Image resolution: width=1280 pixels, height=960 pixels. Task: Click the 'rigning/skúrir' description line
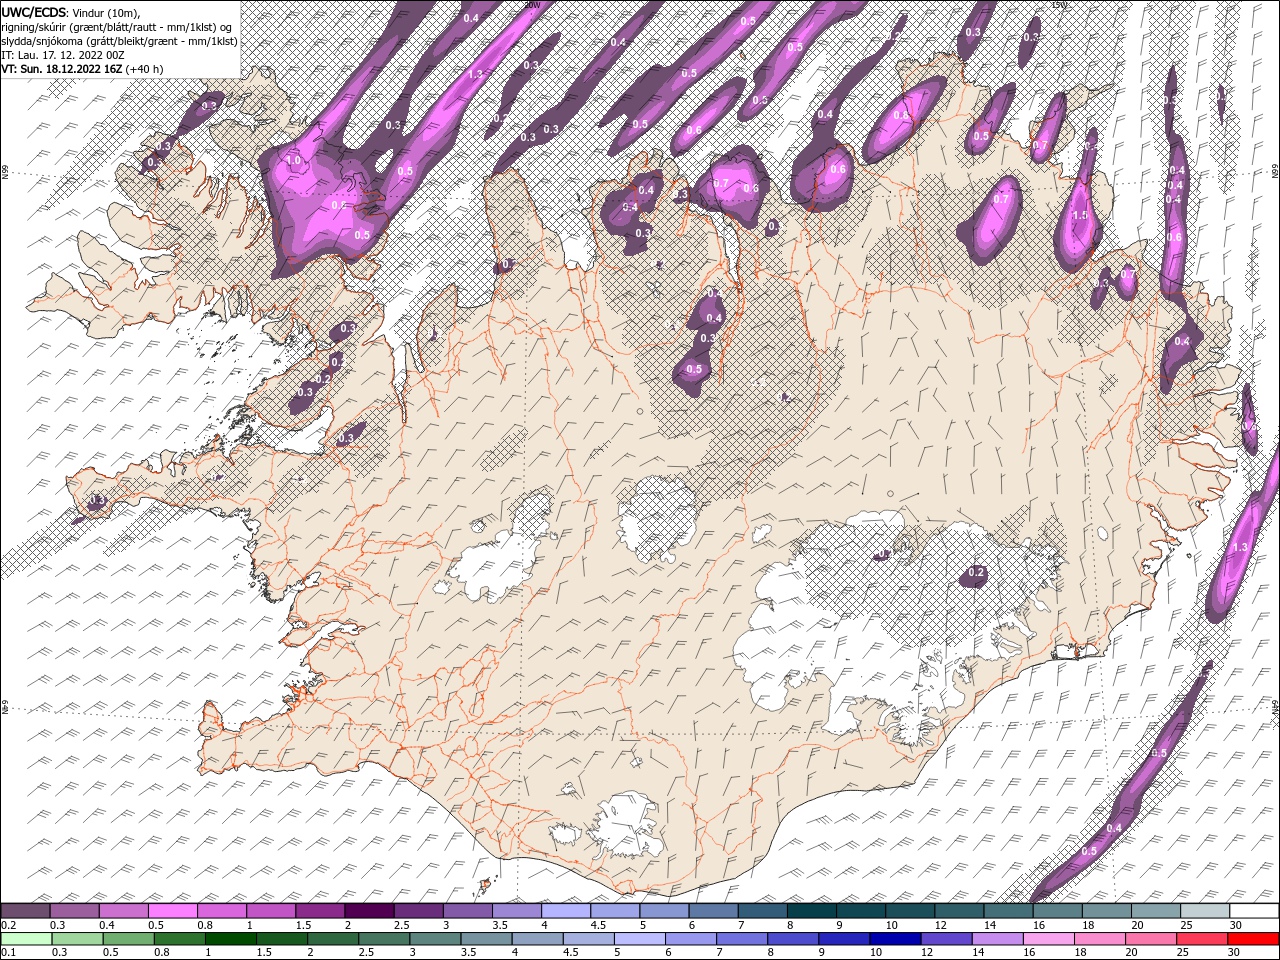tap(116, 27)
